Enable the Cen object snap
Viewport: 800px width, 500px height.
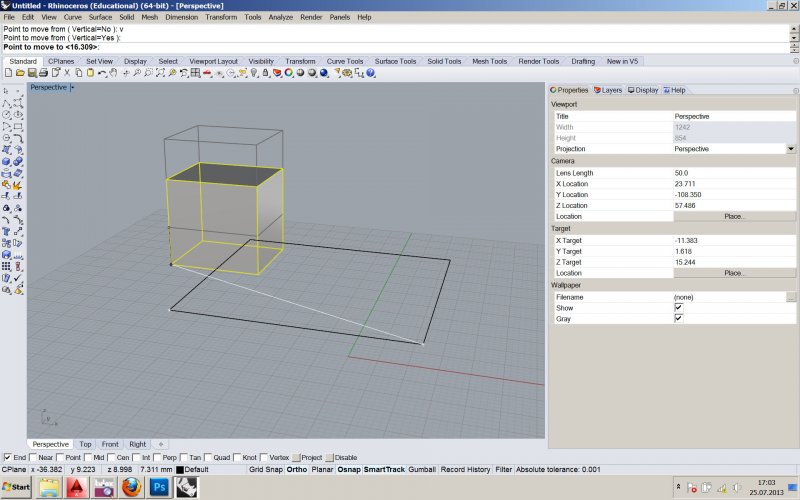(111, 457)
